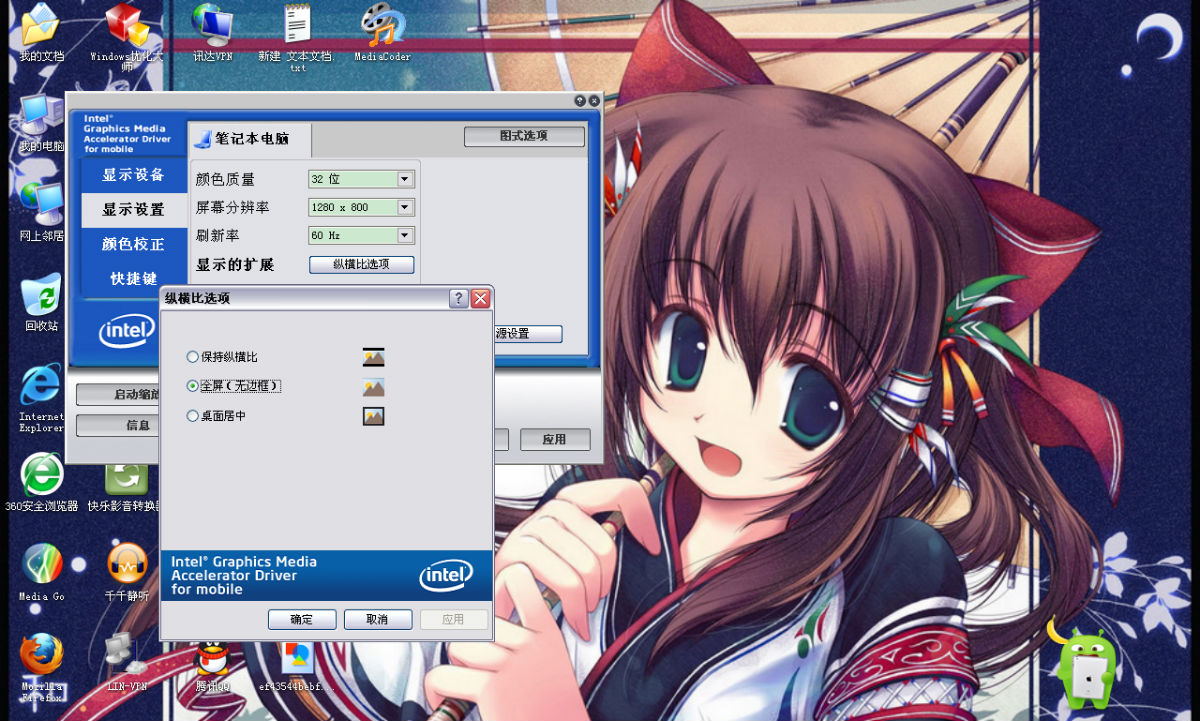
Task: Launch the Mozilla Firefox desktop icon
Action: 41,656
